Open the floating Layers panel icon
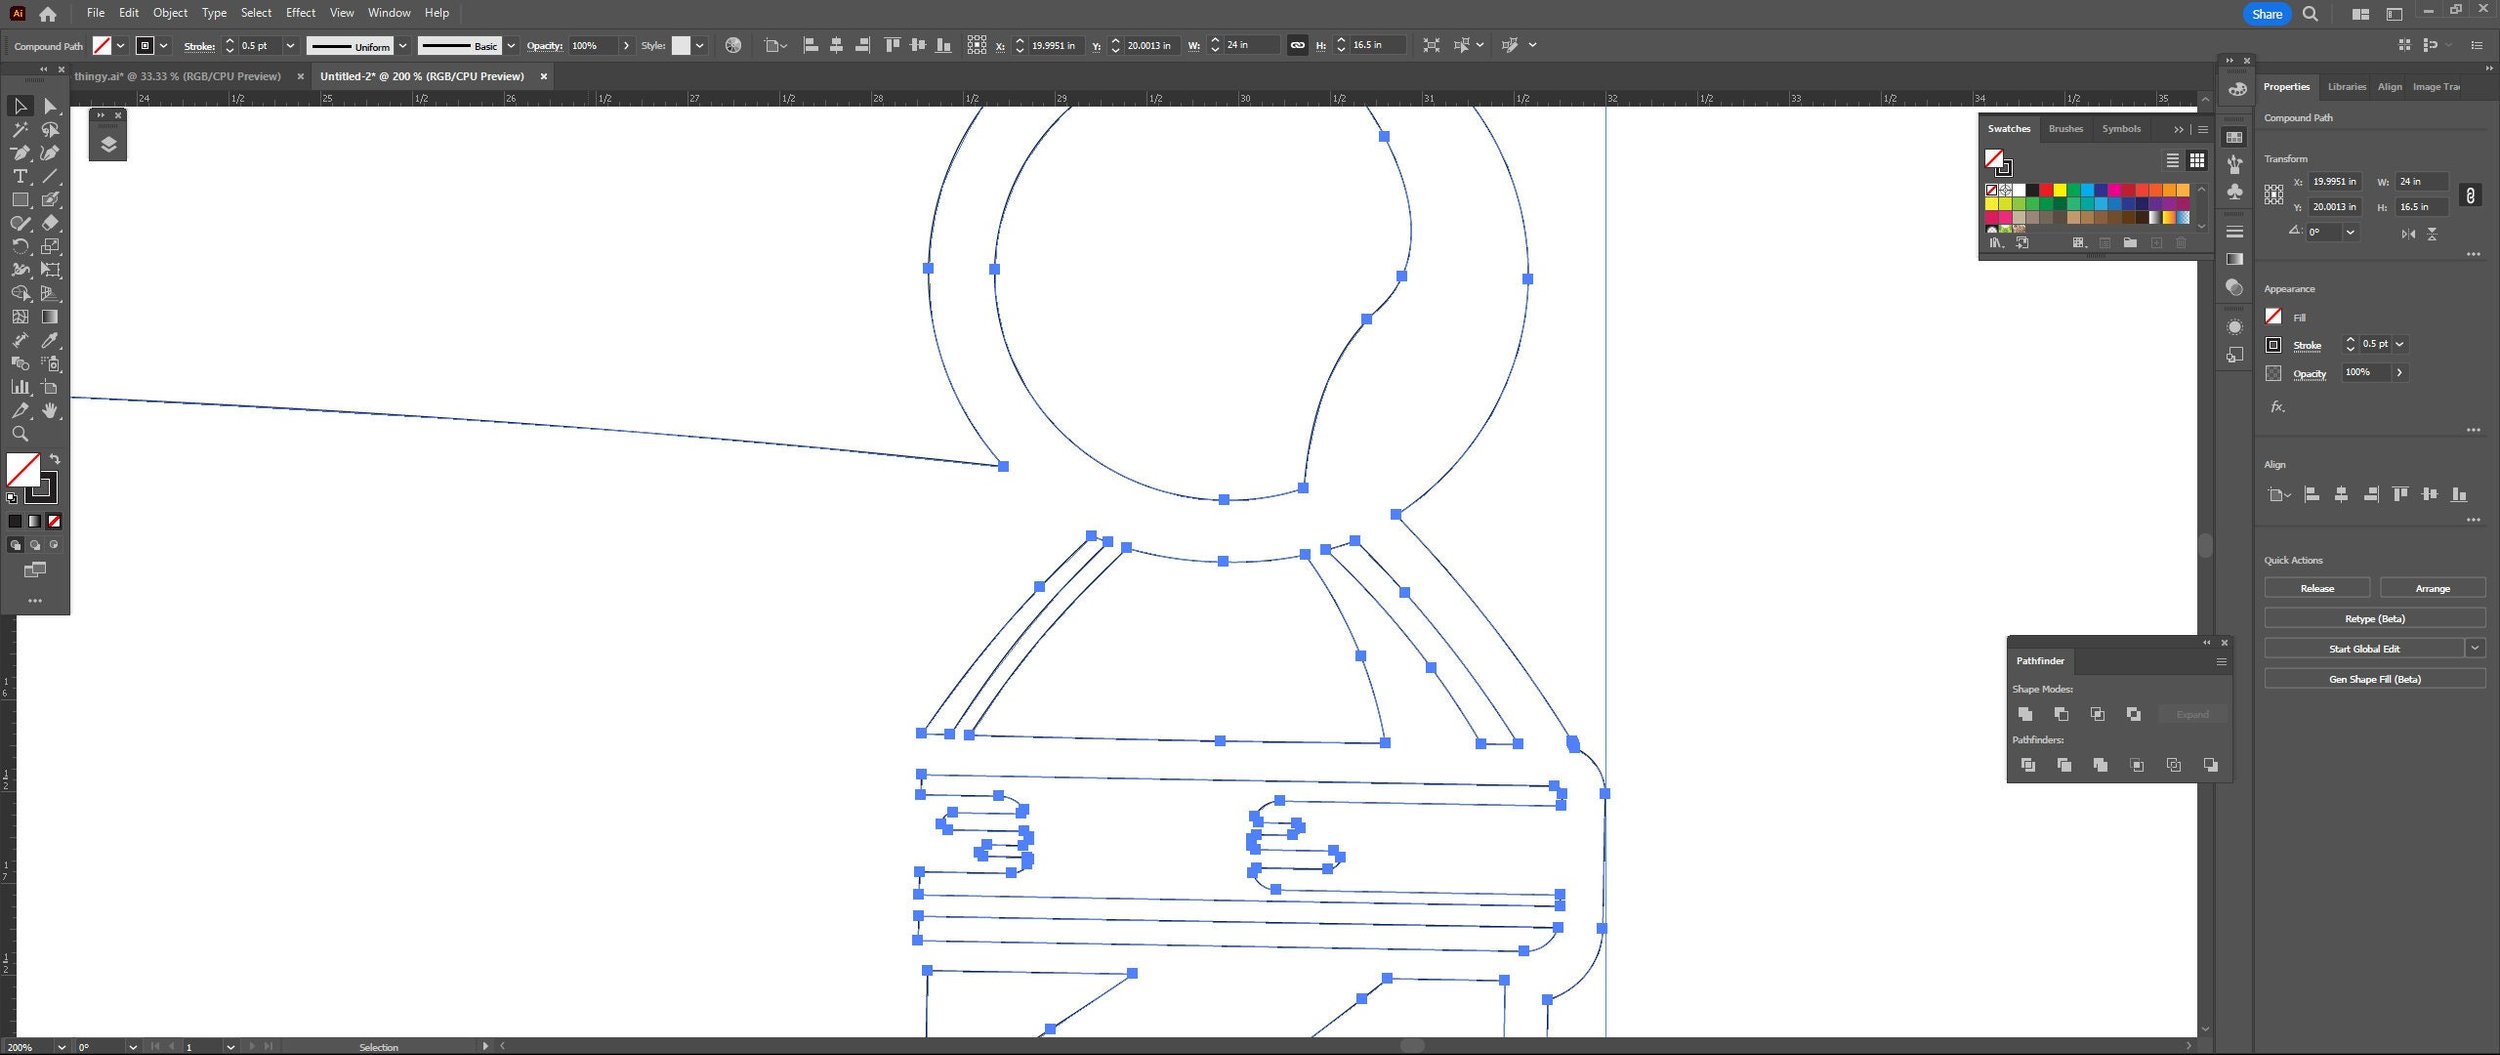The width and height of the screenshot is (2500, 1055). click(108, 144)
